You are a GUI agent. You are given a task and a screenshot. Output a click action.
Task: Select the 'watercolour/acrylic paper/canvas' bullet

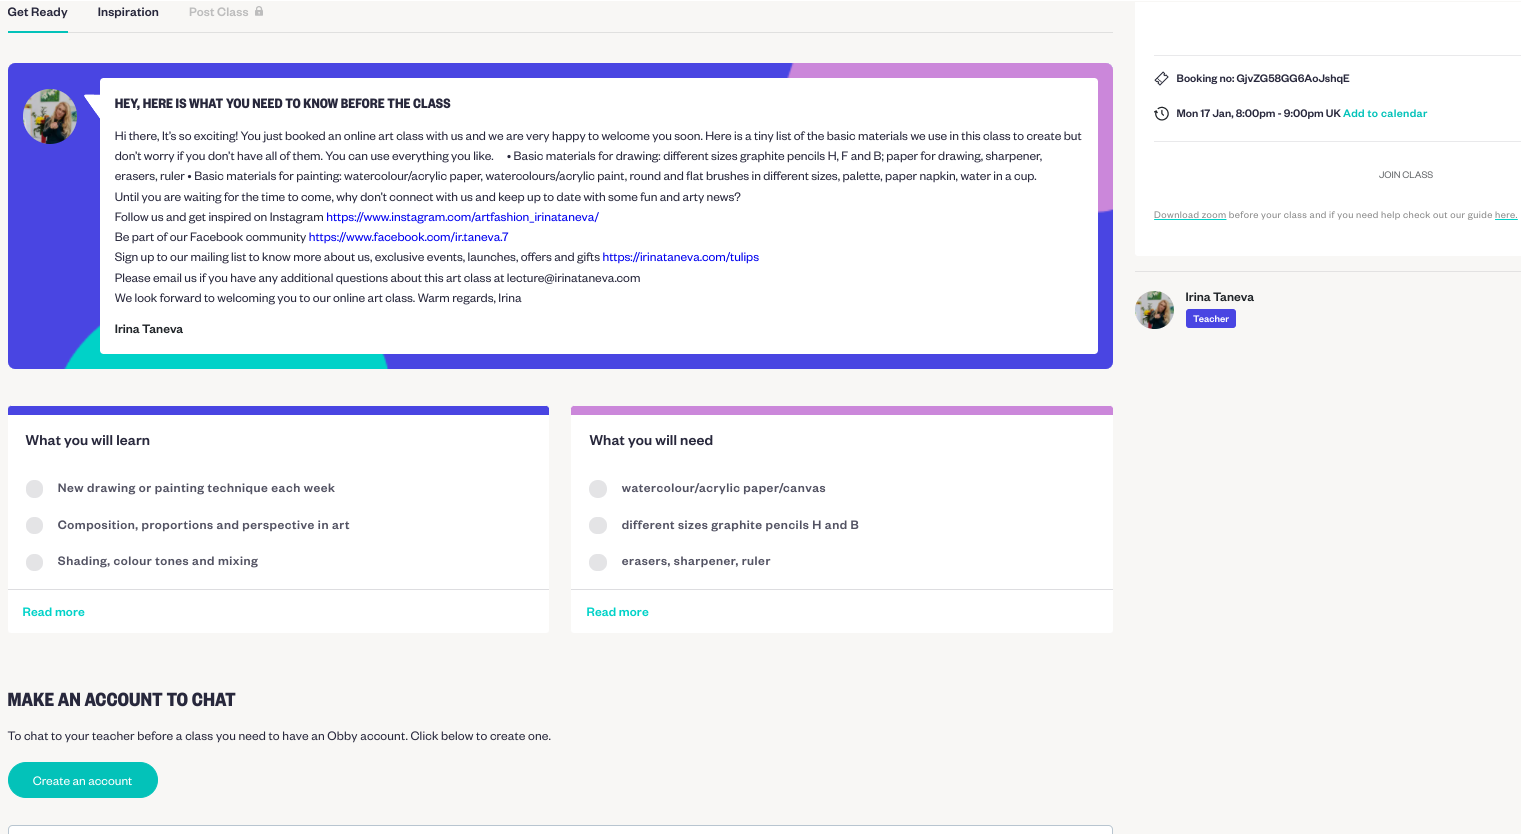pos(598,489)
